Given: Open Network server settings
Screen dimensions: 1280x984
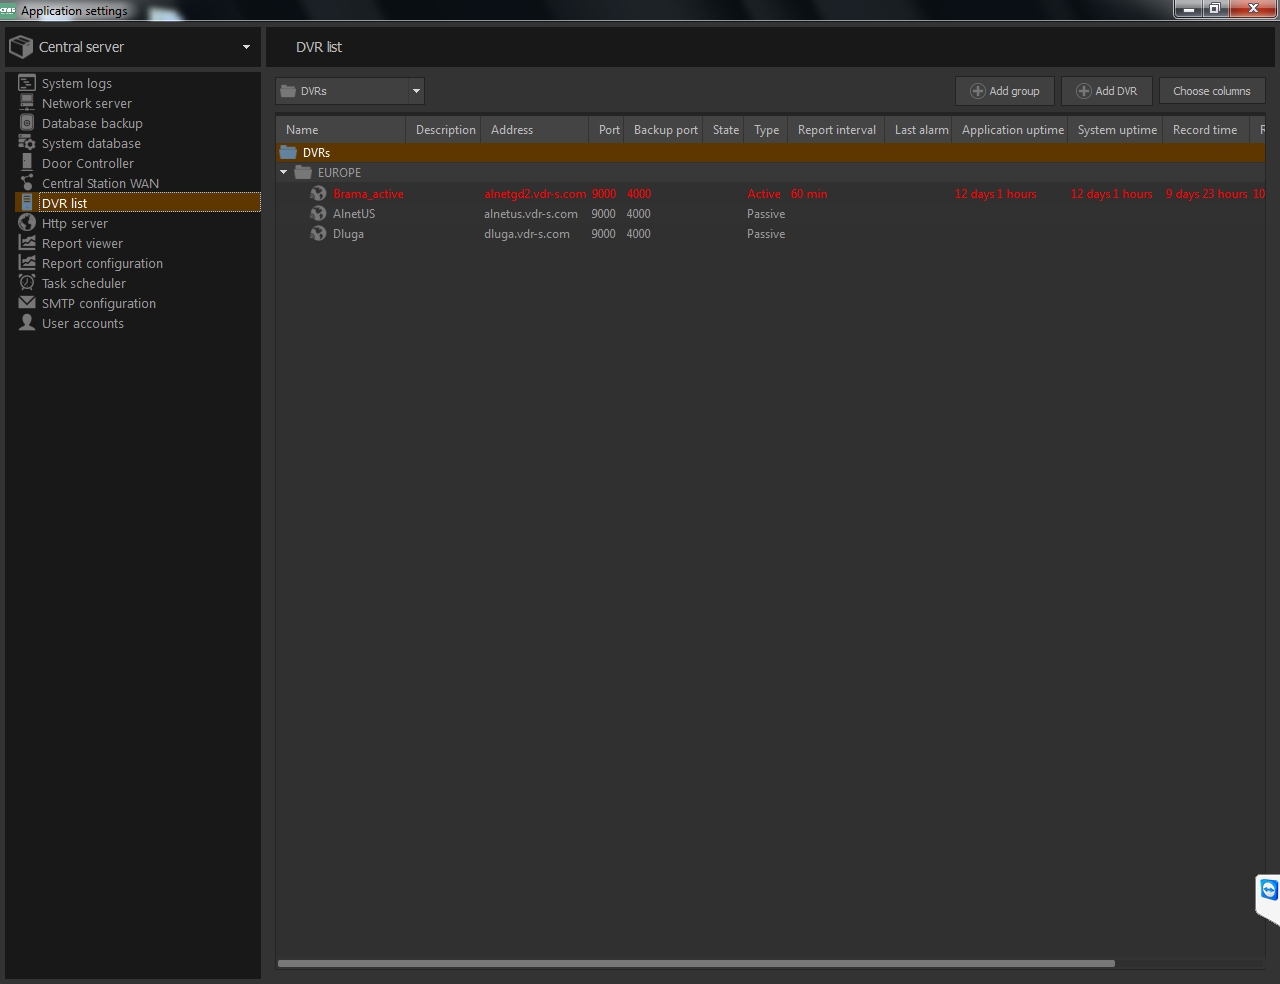Looking at the screenshot, I should 87,103.
